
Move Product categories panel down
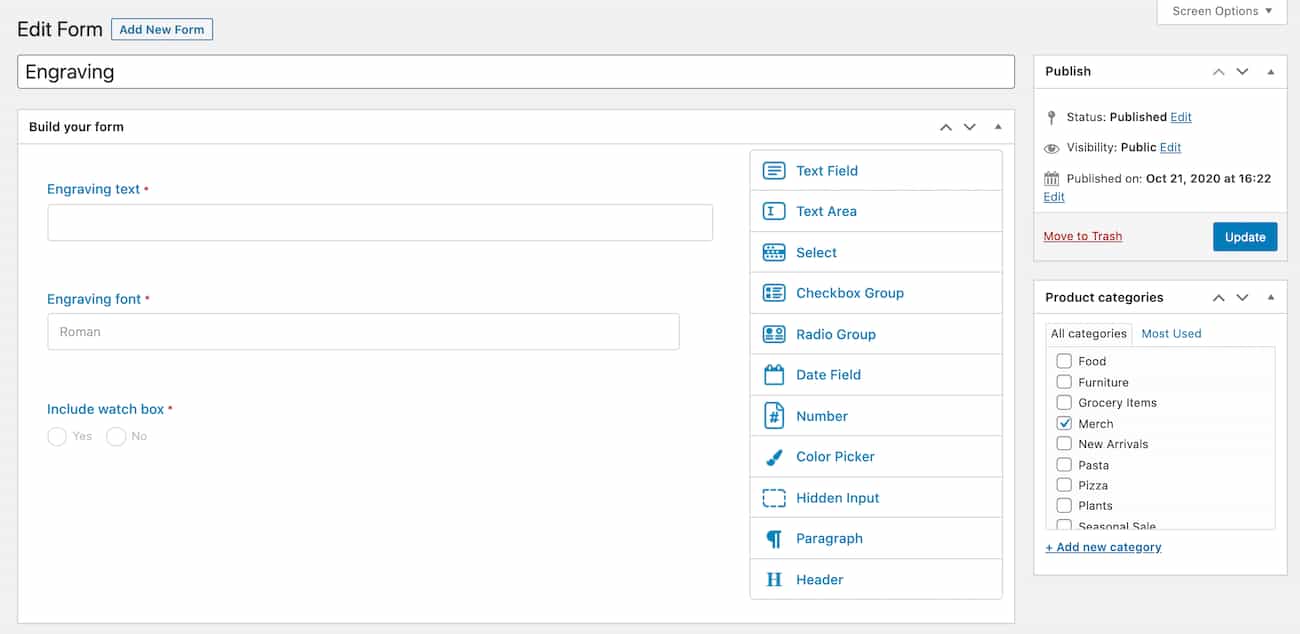pyautogui.click(x=1242, y=297)
